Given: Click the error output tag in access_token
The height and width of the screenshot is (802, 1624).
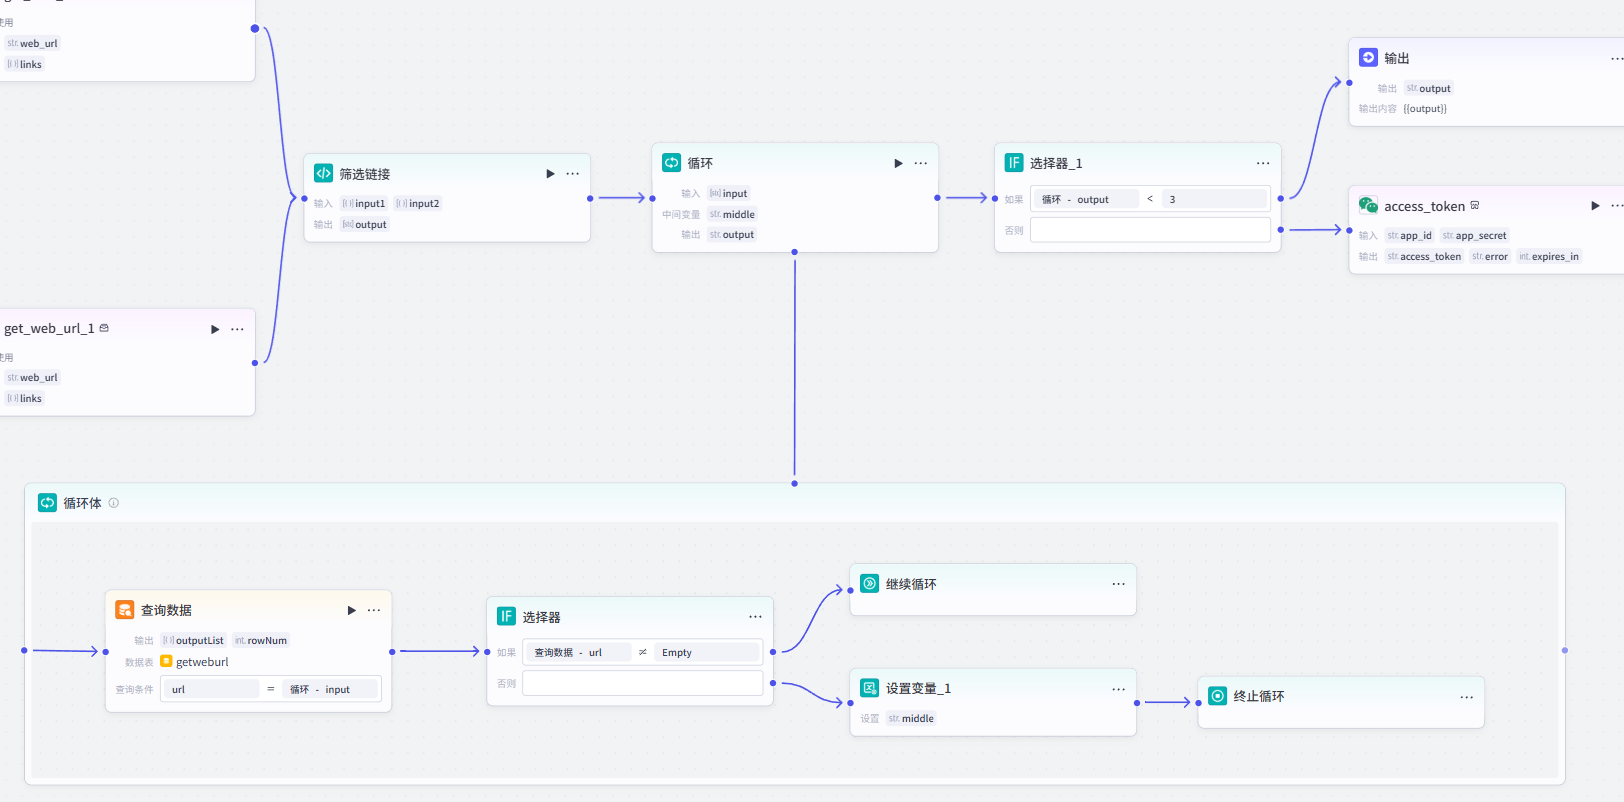Looking at the screenshot, I should tap(1490, 256).
